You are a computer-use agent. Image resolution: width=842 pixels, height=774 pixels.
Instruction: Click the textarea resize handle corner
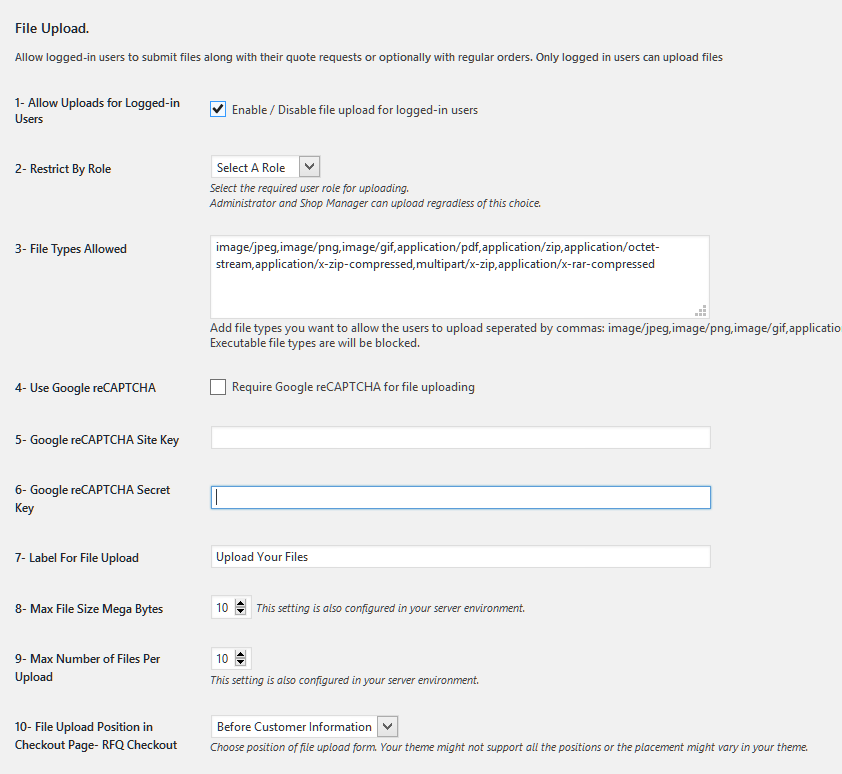pos(701,311)
